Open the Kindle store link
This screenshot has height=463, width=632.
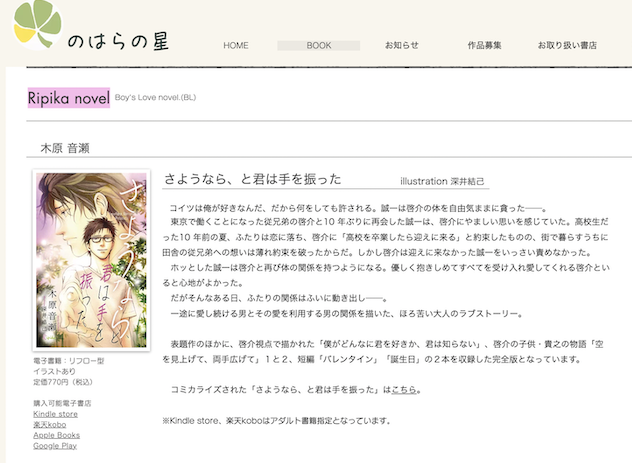click(56, 414)
